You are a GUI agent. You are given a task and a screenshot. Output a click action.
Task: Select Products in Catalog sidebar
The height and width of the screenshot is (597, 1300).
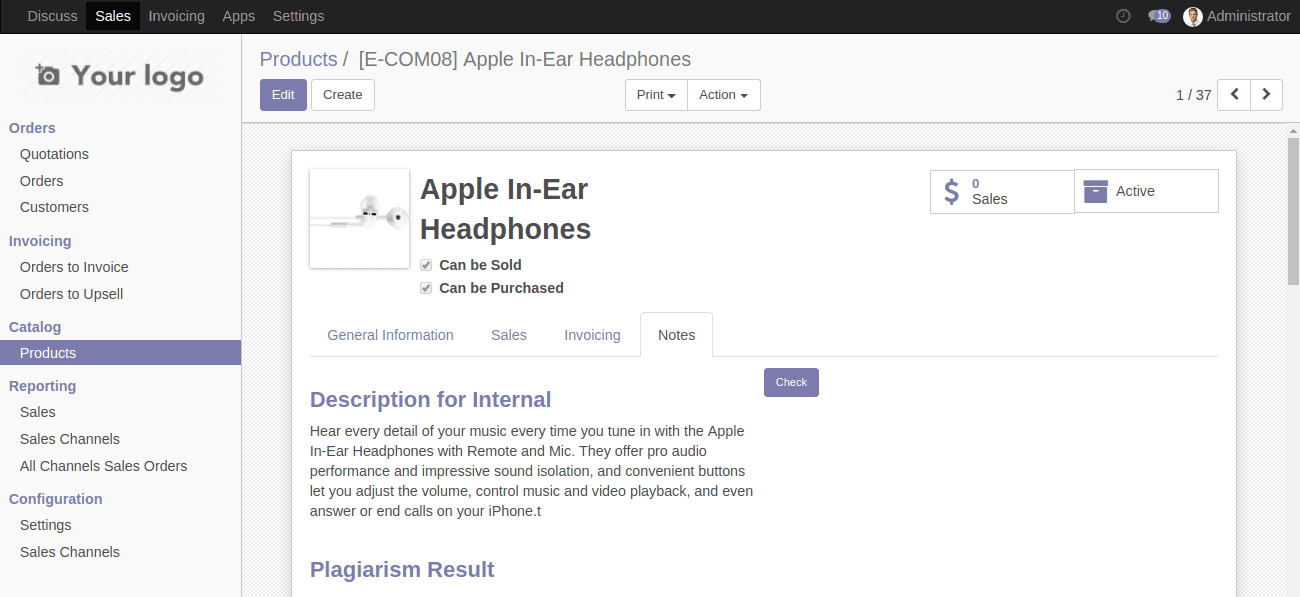[x=120, y=353]
